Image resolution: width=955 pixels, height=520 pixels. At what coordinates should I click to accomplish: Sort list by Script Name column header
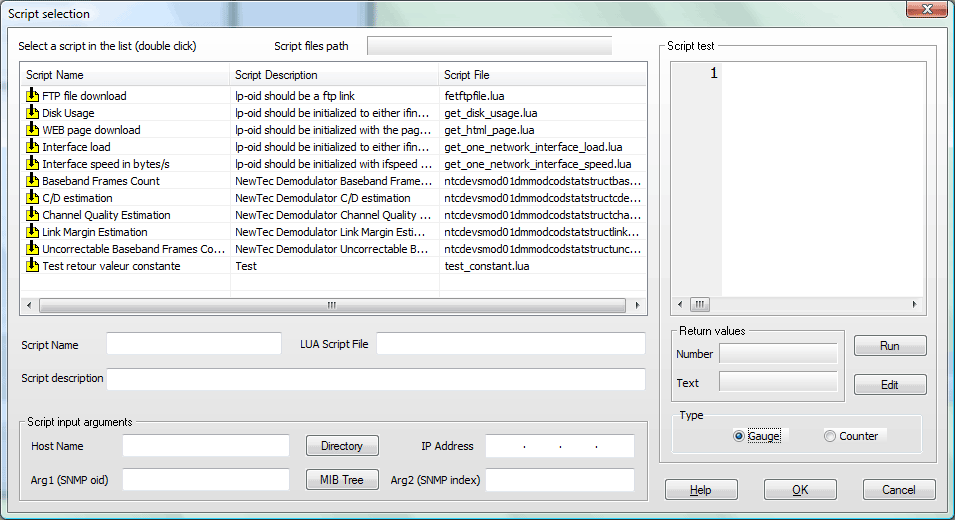(x=125, y=75)
